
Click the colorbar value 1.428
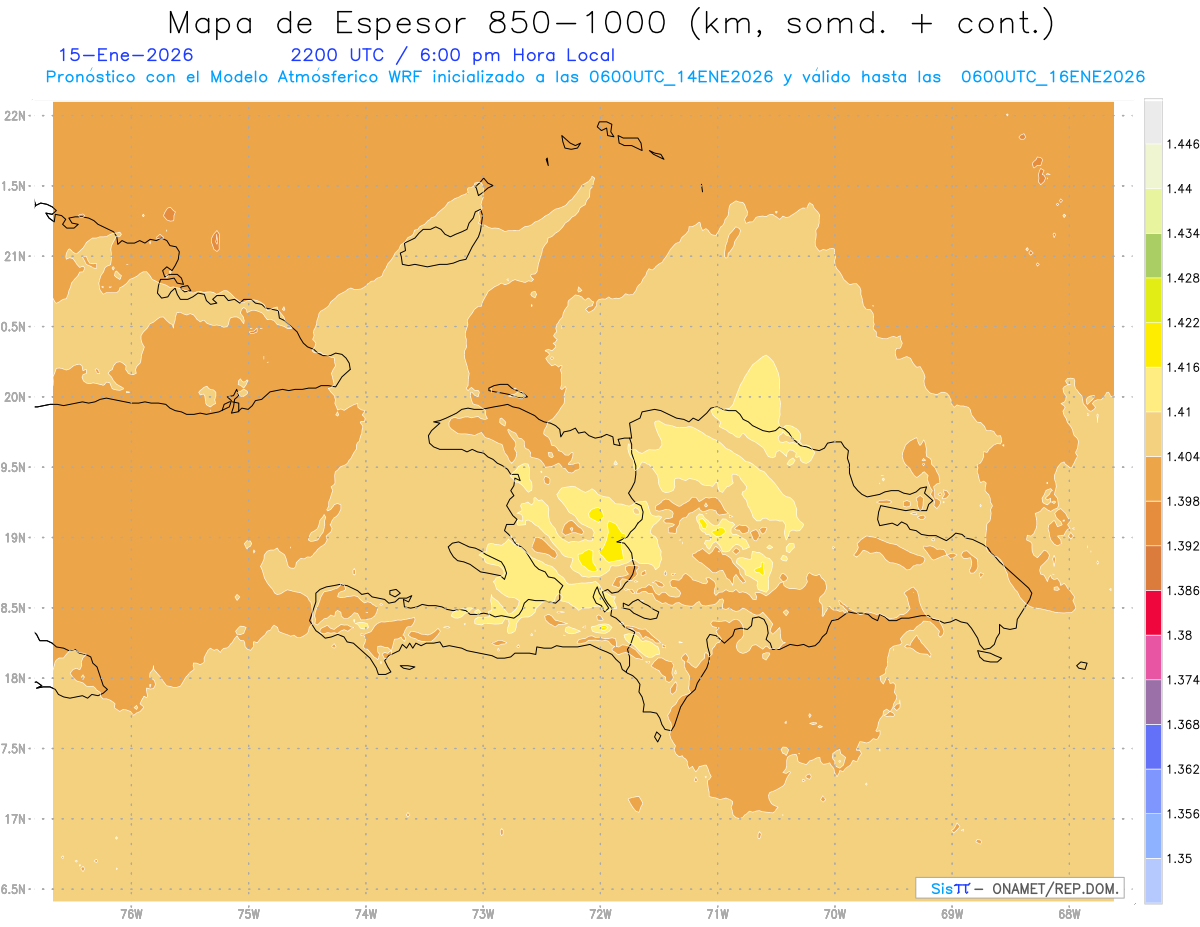click(x=1182, y=278)
